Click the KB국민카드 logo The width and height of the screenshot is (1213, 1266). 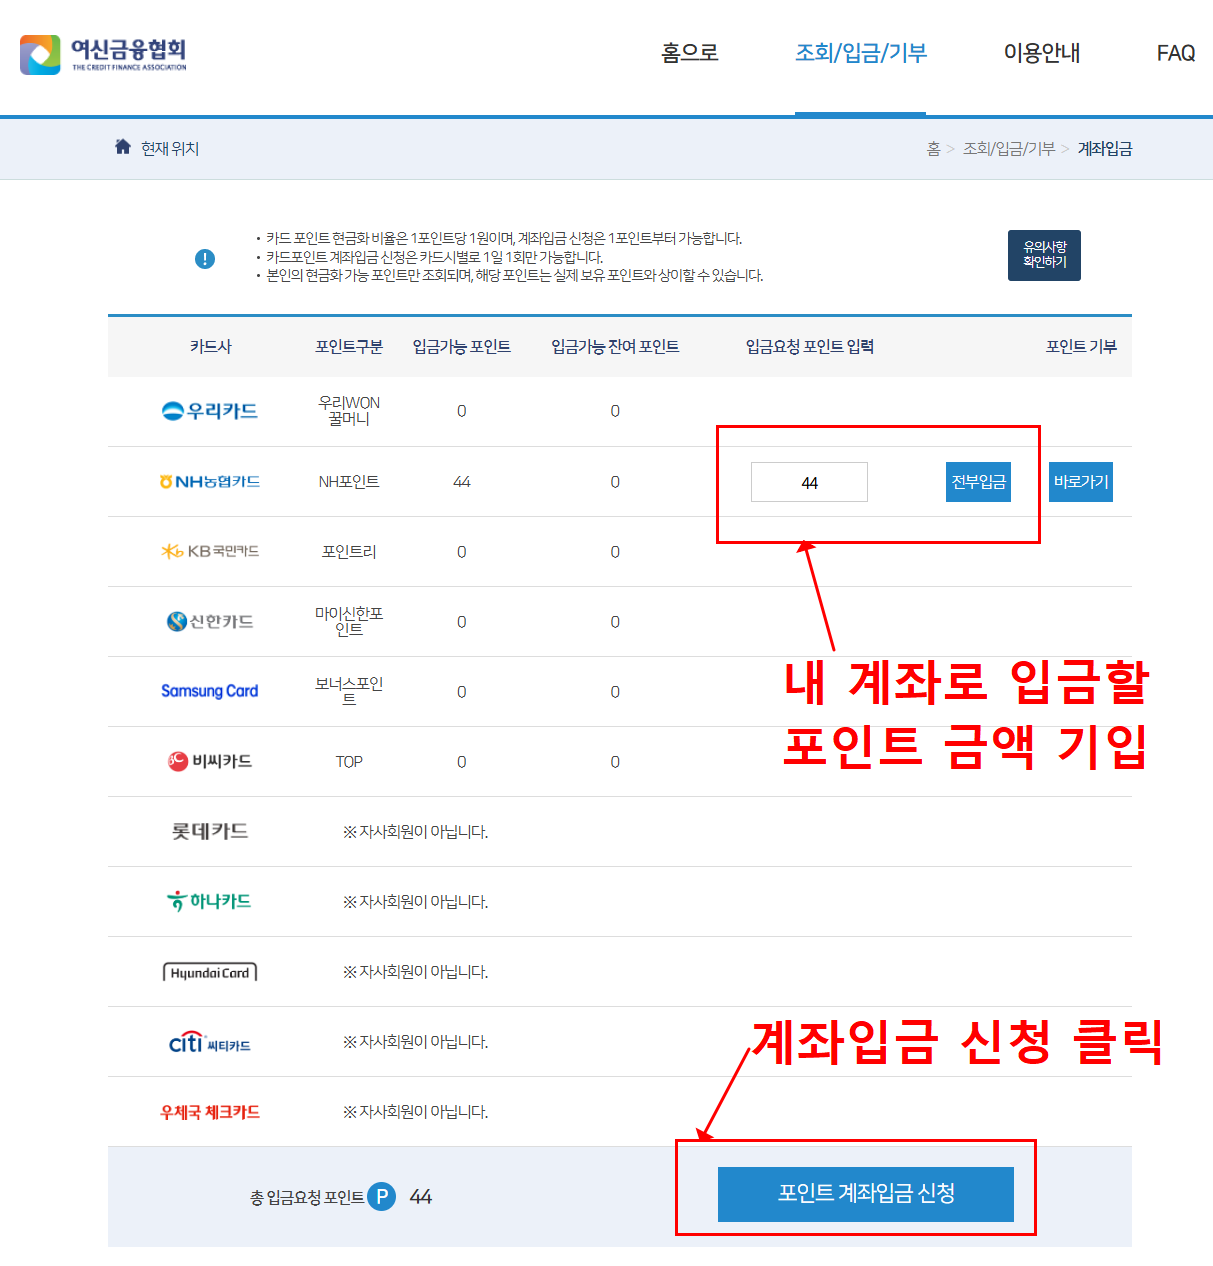(210, 551)
